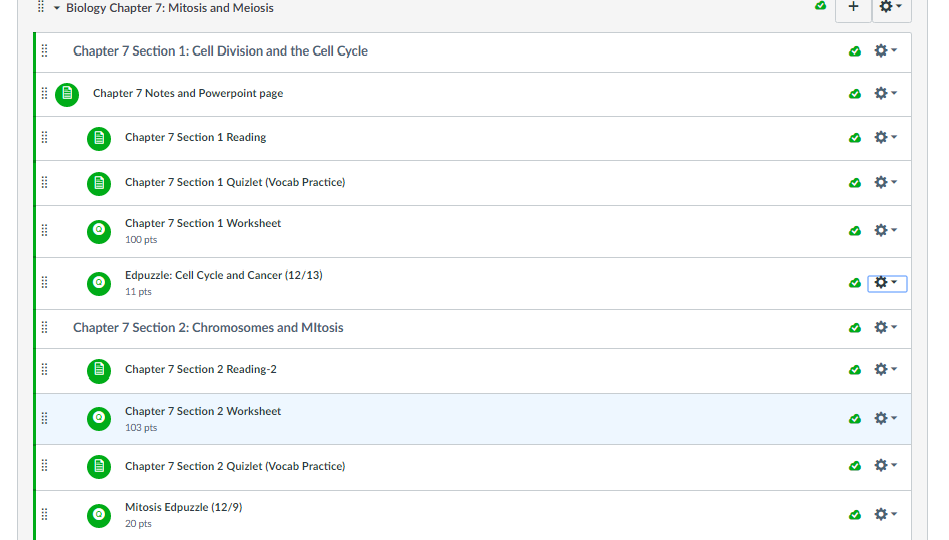Click drag handle beside Chapter 7 Section 1 Quizlet

(x=44, y=182)
